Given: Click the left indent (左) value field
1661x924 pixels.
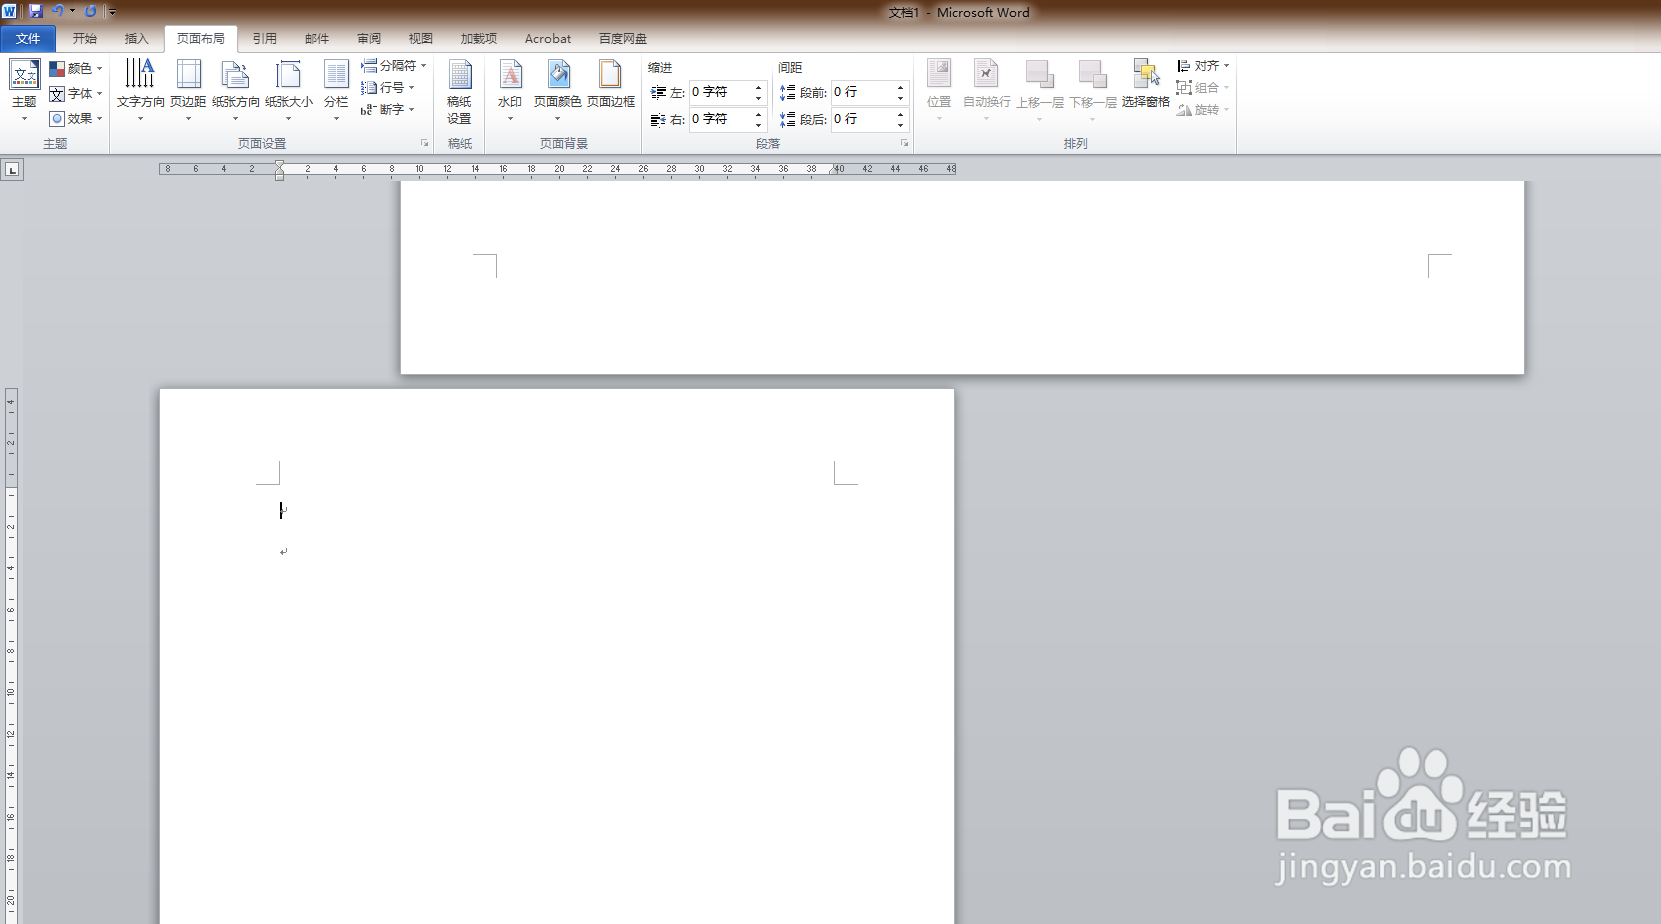Looking at the screenshot, I should click(720, 92).
